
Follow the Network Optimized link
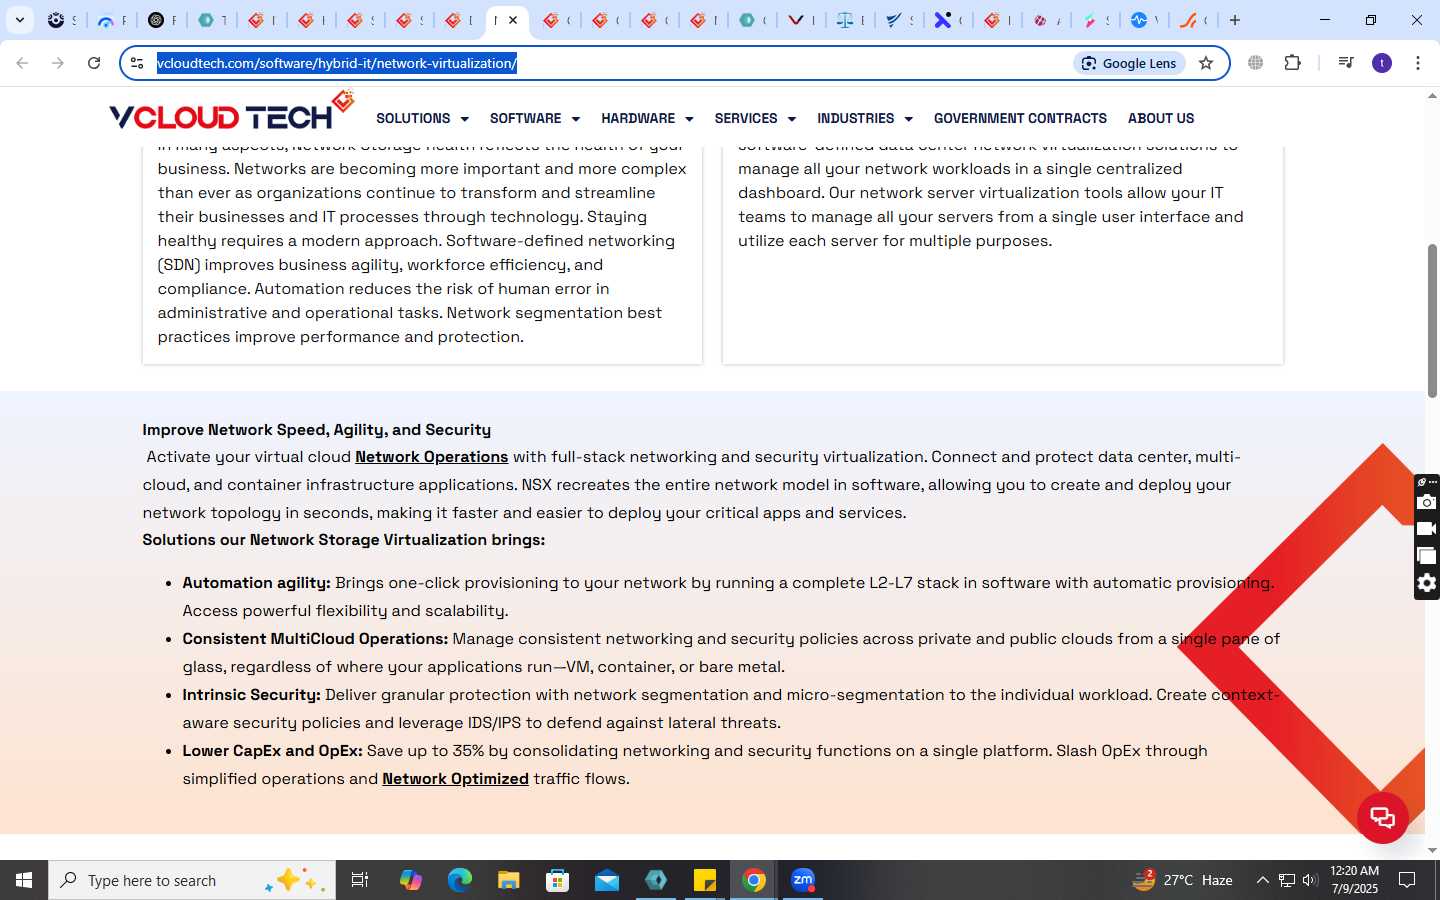pyautogui.click(x=455, y=779)
